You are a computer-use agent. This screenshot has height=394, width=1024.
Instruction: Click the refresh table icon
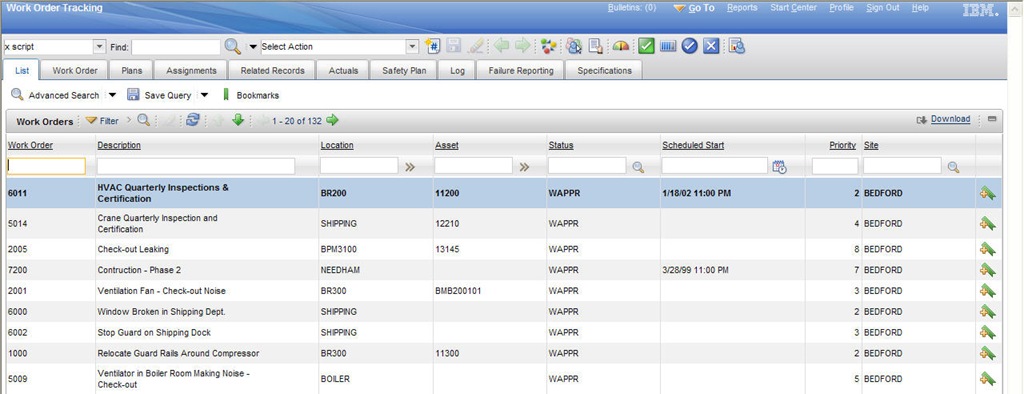(193, 120)
